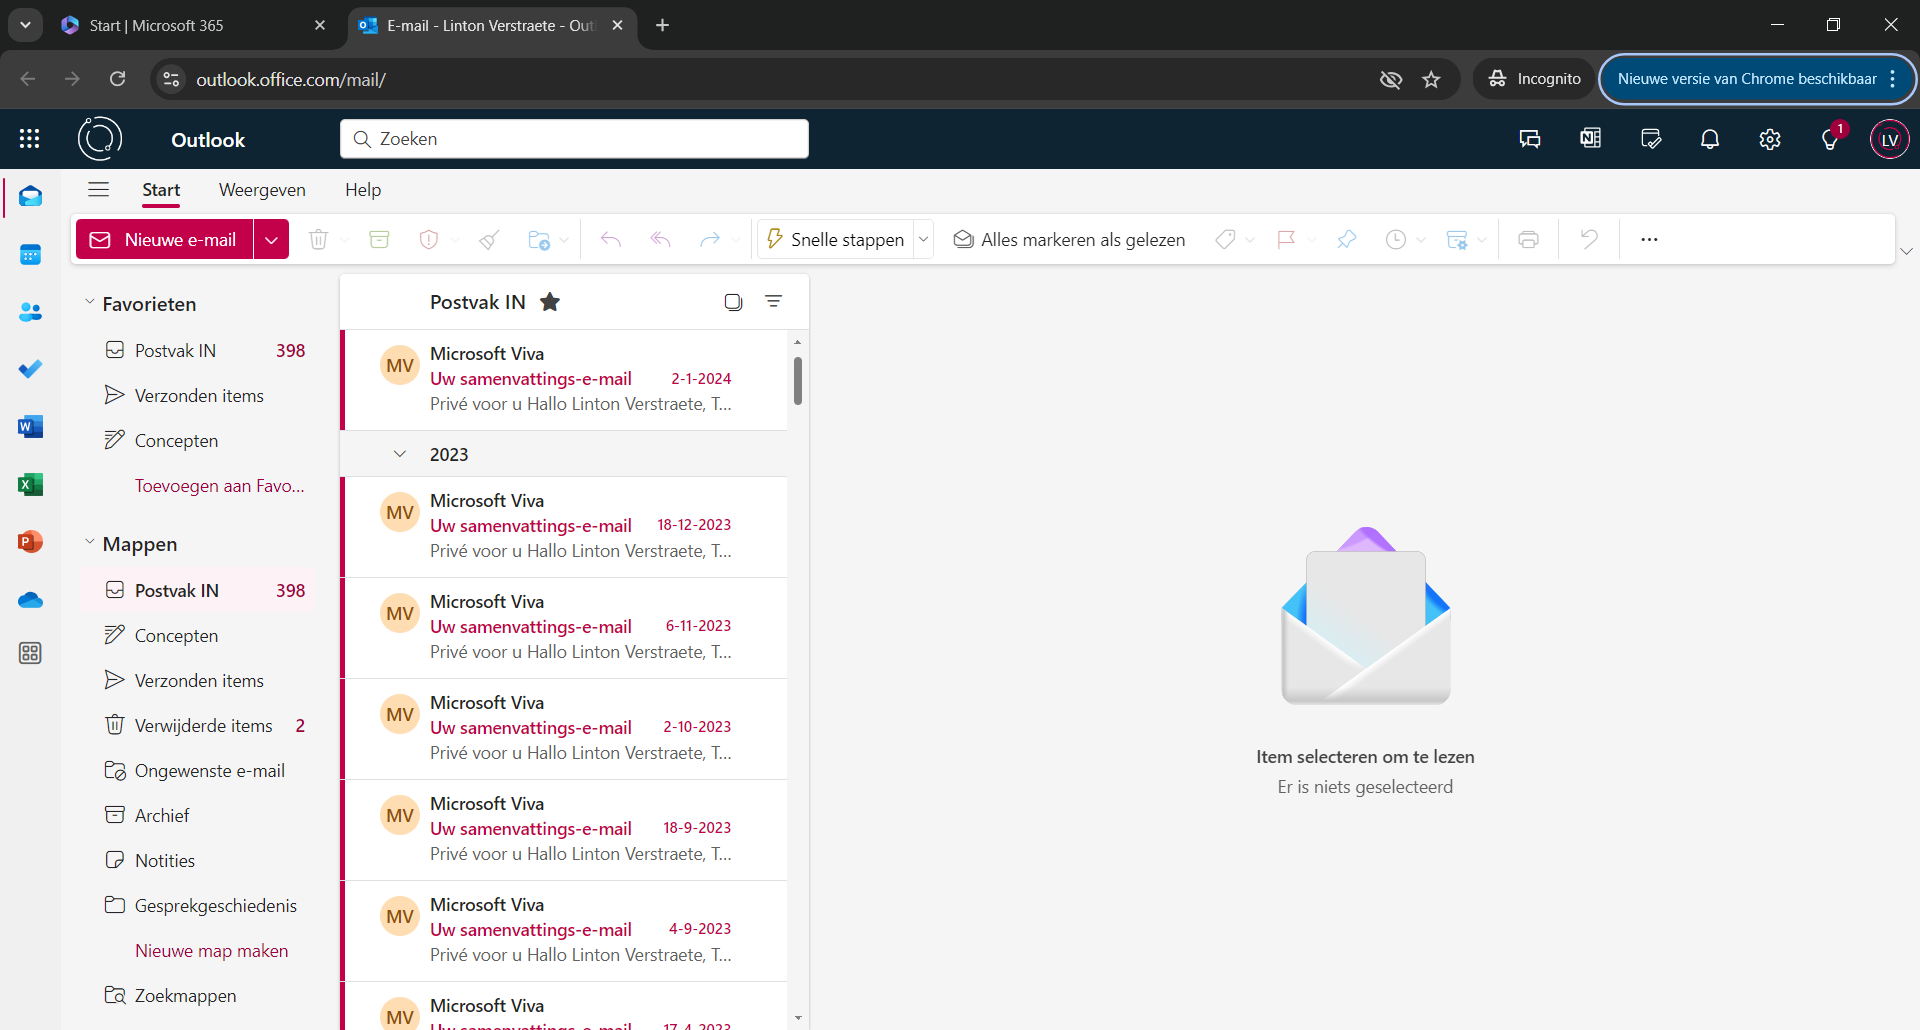Open Chrome tab search dropdown
1920x1030 pixels.
click(x=25, y=25)
